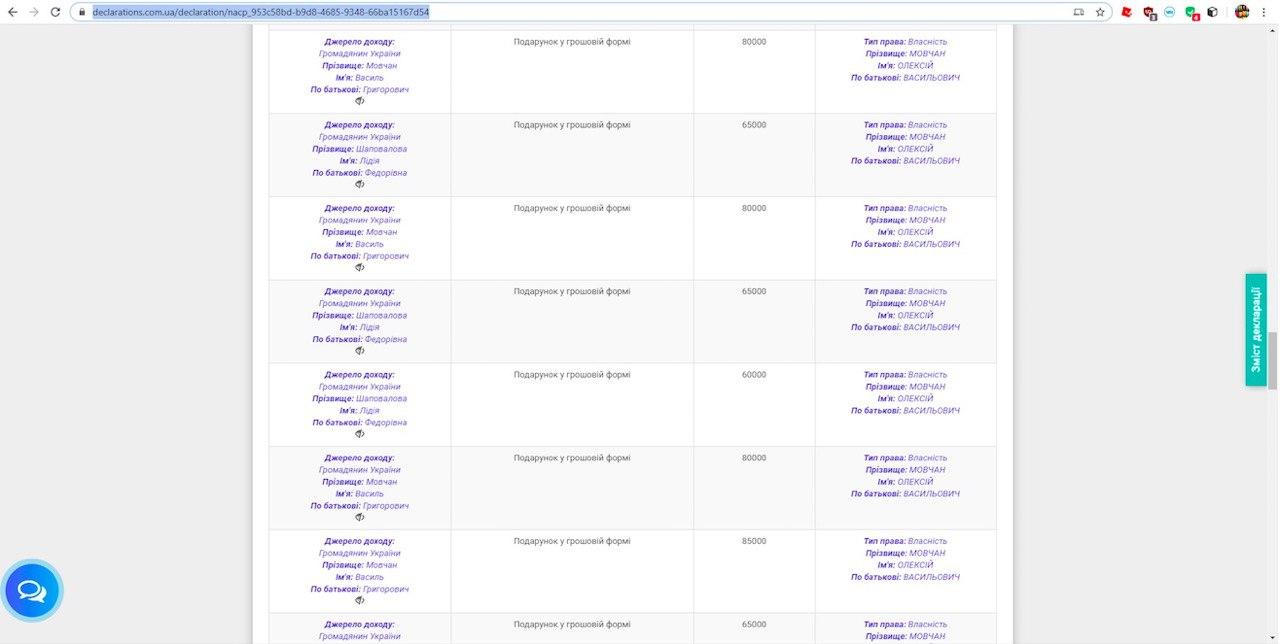1280x644 pixels.
Task: Click the cast/install icon in address bar
Action: [x=1078, y=12]
